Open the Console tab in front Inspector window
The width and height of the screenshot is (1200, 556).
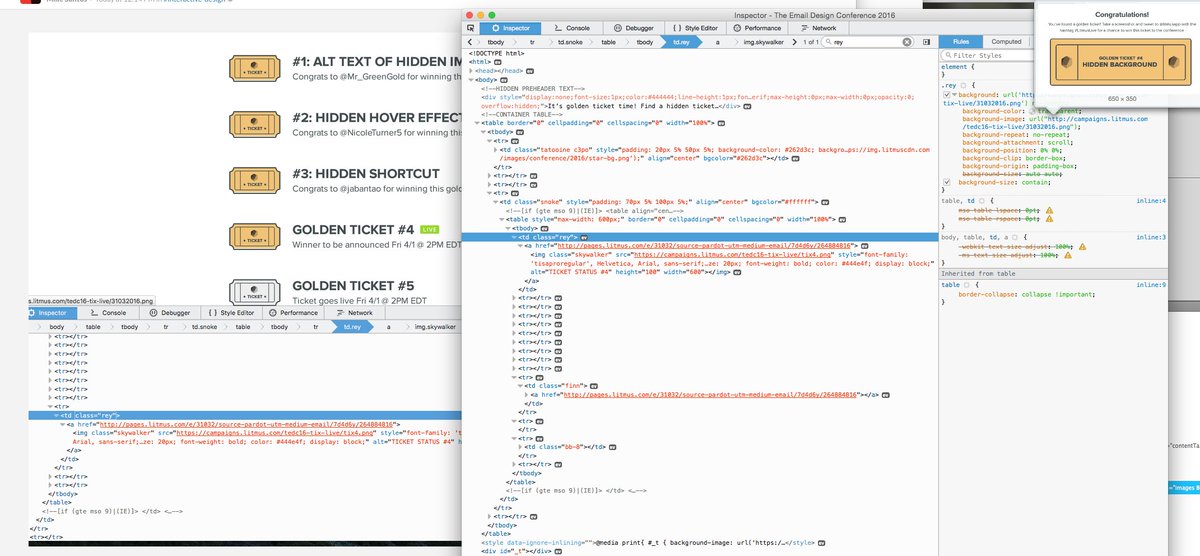click(x=572, y=29)
